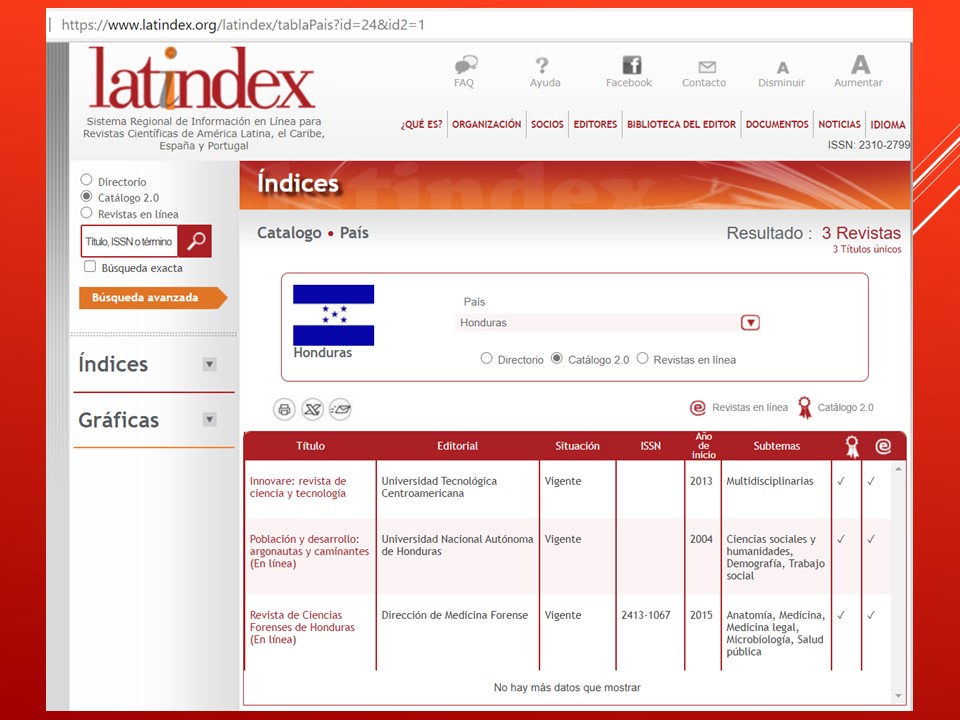This screenshot has width=960, height=720.
Task: Send results by email envelope icon
Action: coord(340,410)
